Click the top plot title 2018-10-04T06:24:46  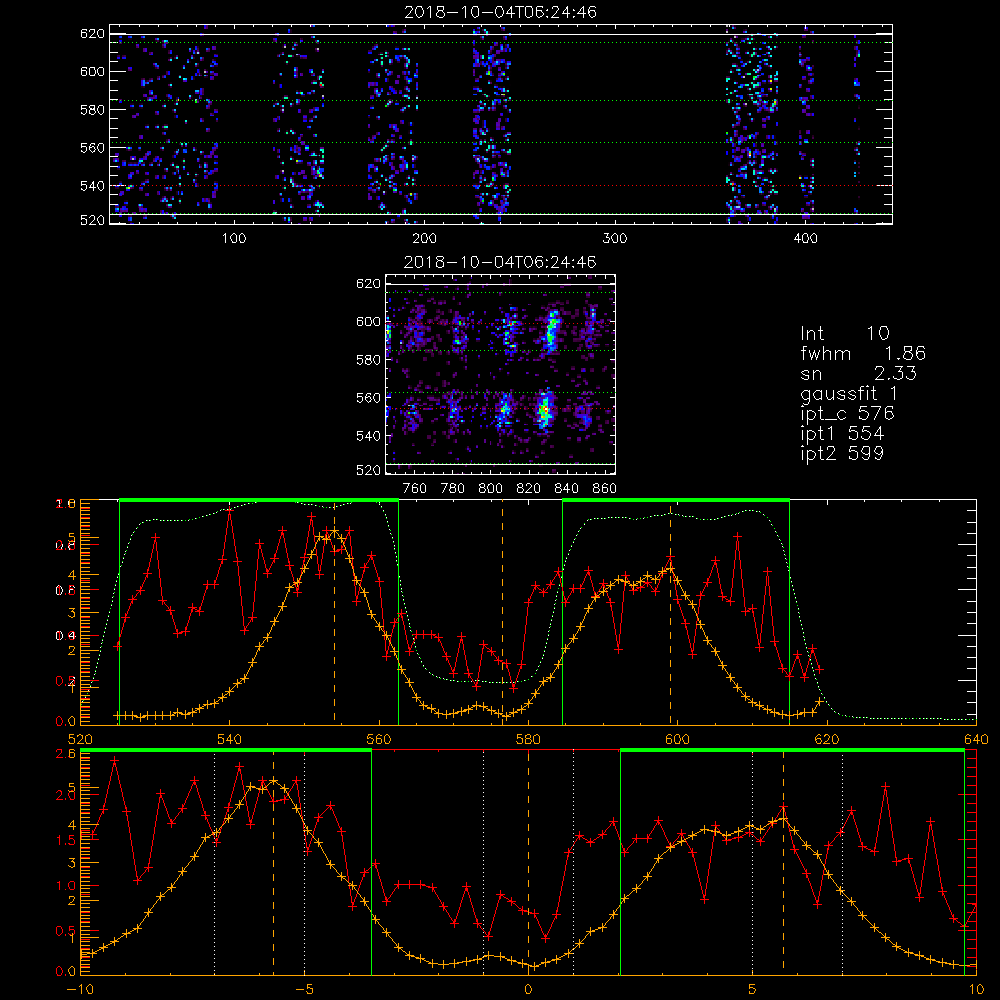tap(501, 12)
